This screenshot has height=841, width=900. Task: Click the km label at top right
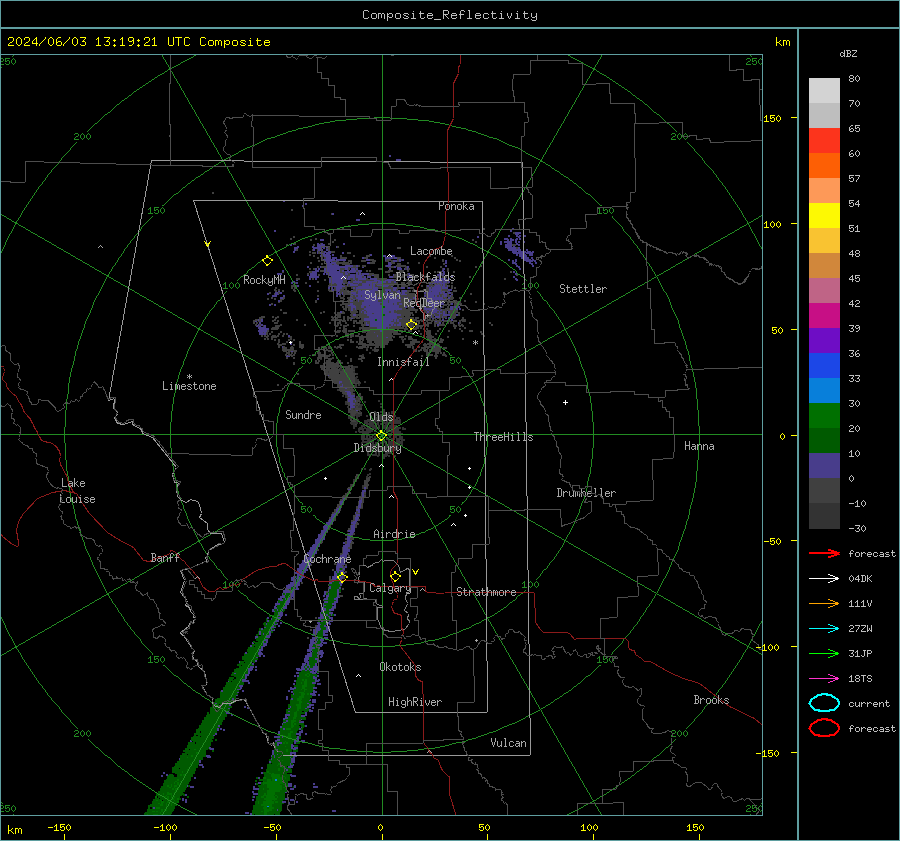(782, 42)
